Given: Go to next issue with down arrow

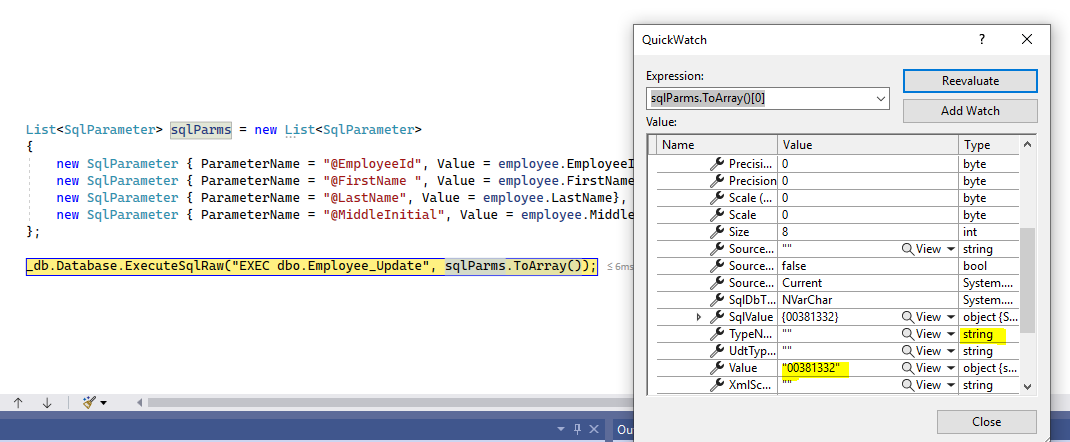Looking at the screenshot, I should tap(47, 402).
